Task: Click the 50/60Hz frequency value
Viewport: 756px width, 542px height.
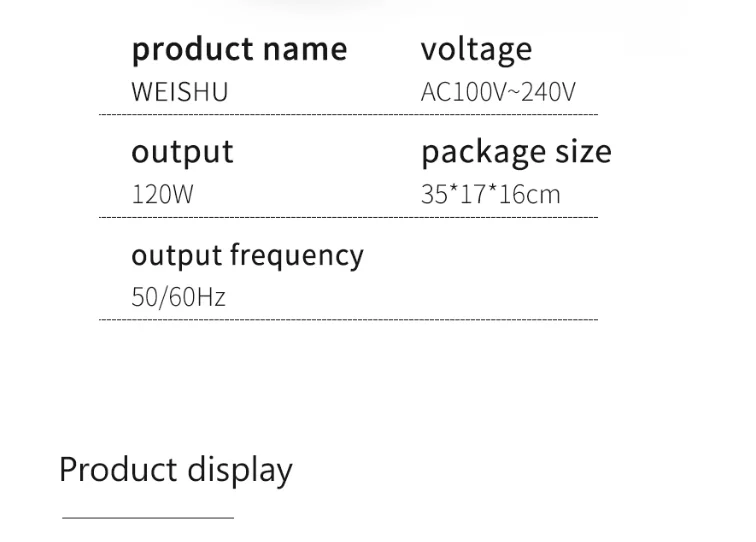Action: (178, 297)
